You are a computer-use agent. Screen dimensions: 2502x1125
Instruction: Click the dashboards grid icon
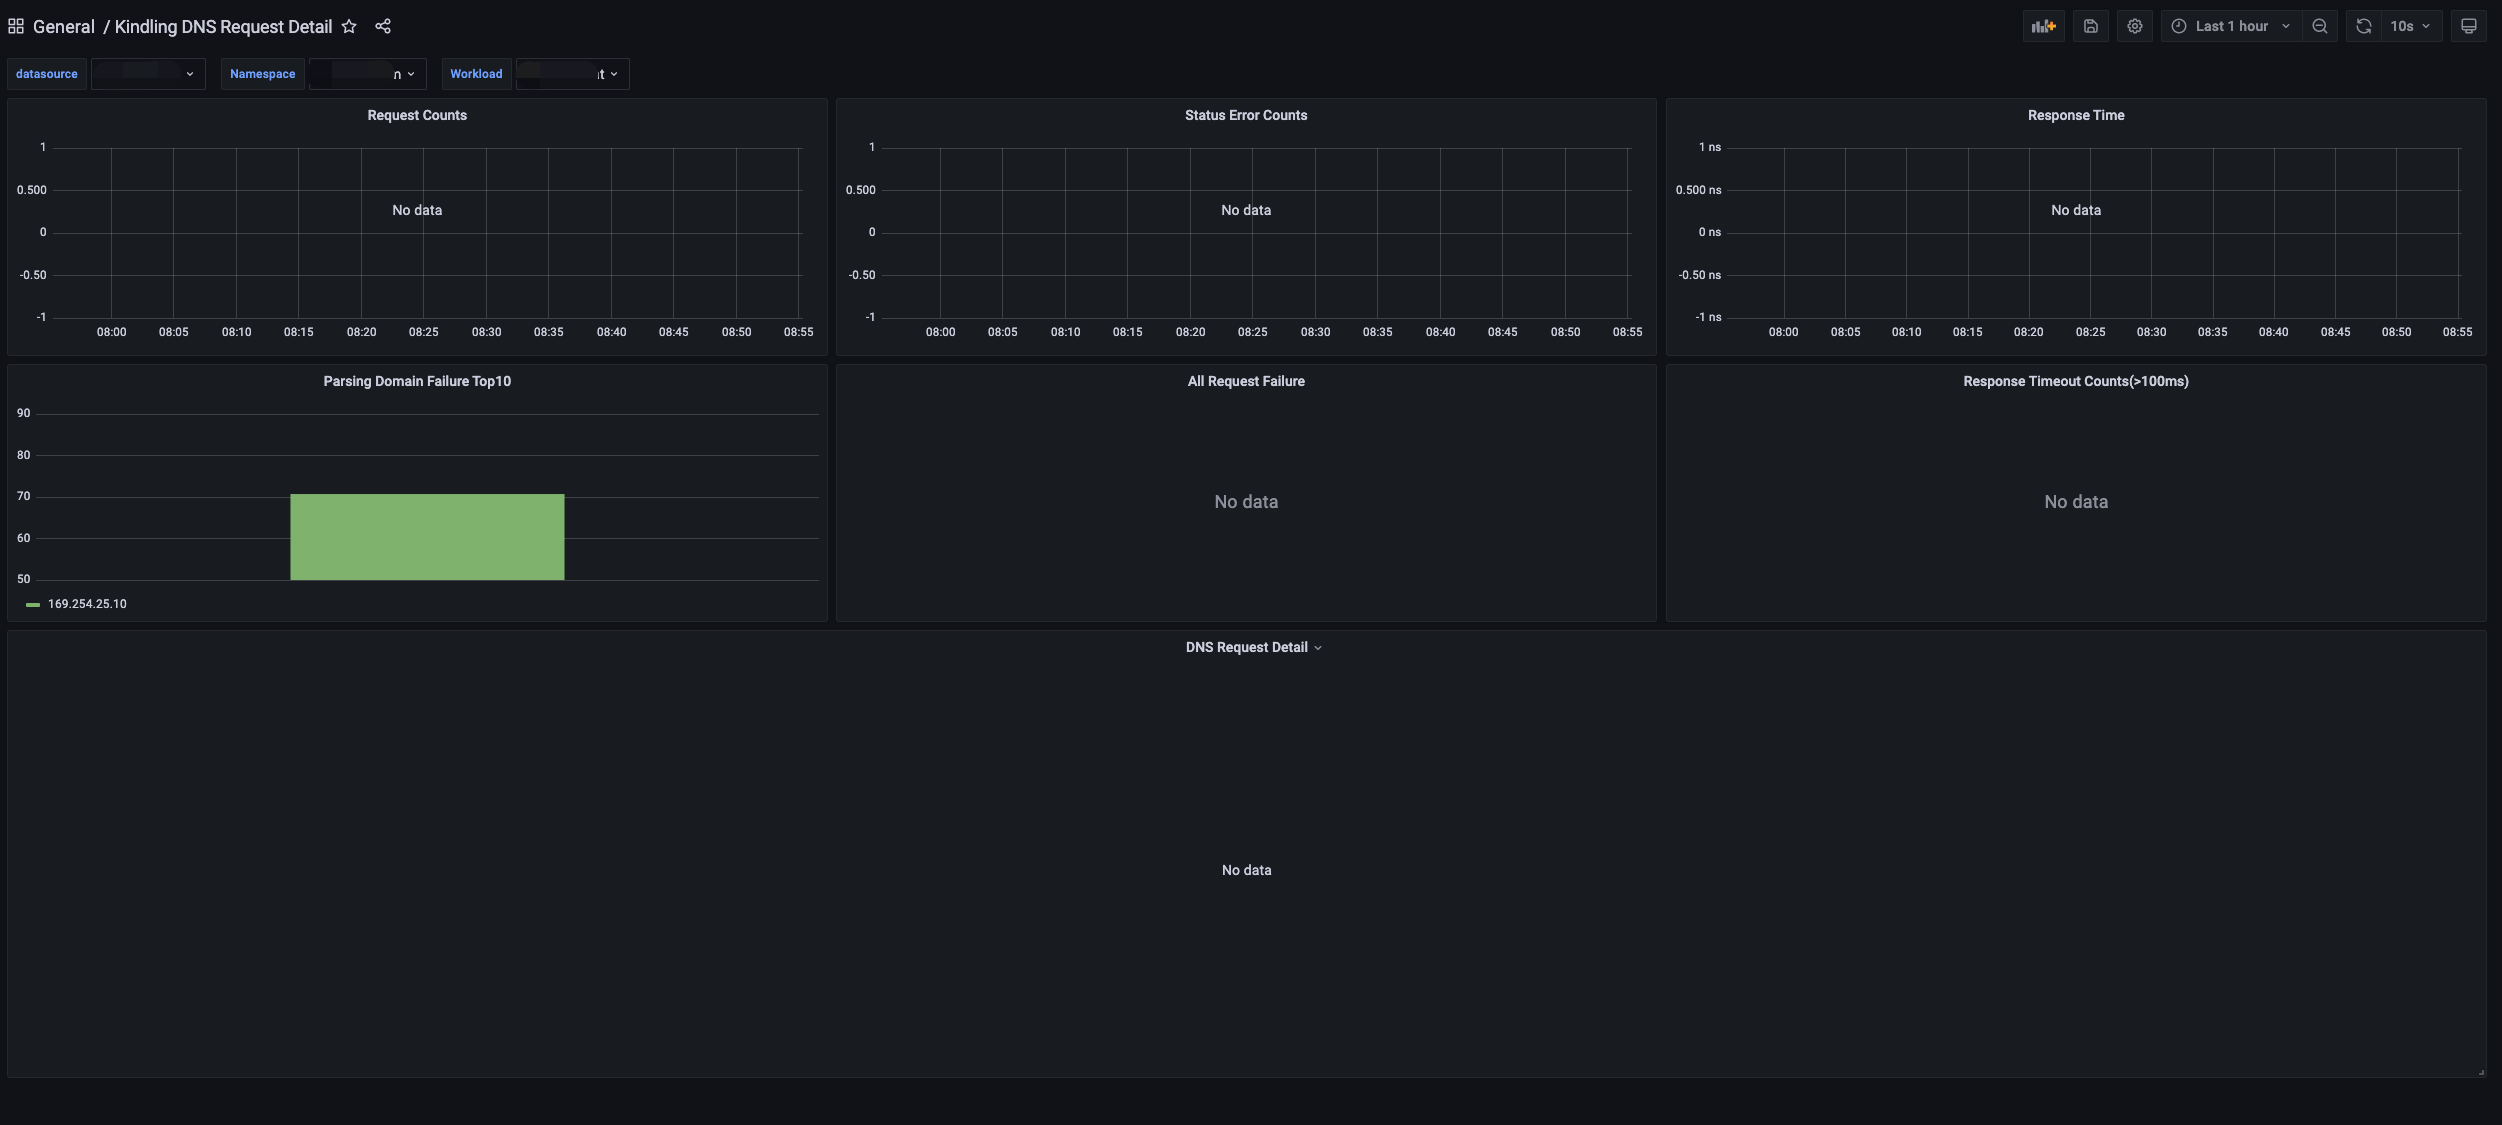click(x=16, y=26)
